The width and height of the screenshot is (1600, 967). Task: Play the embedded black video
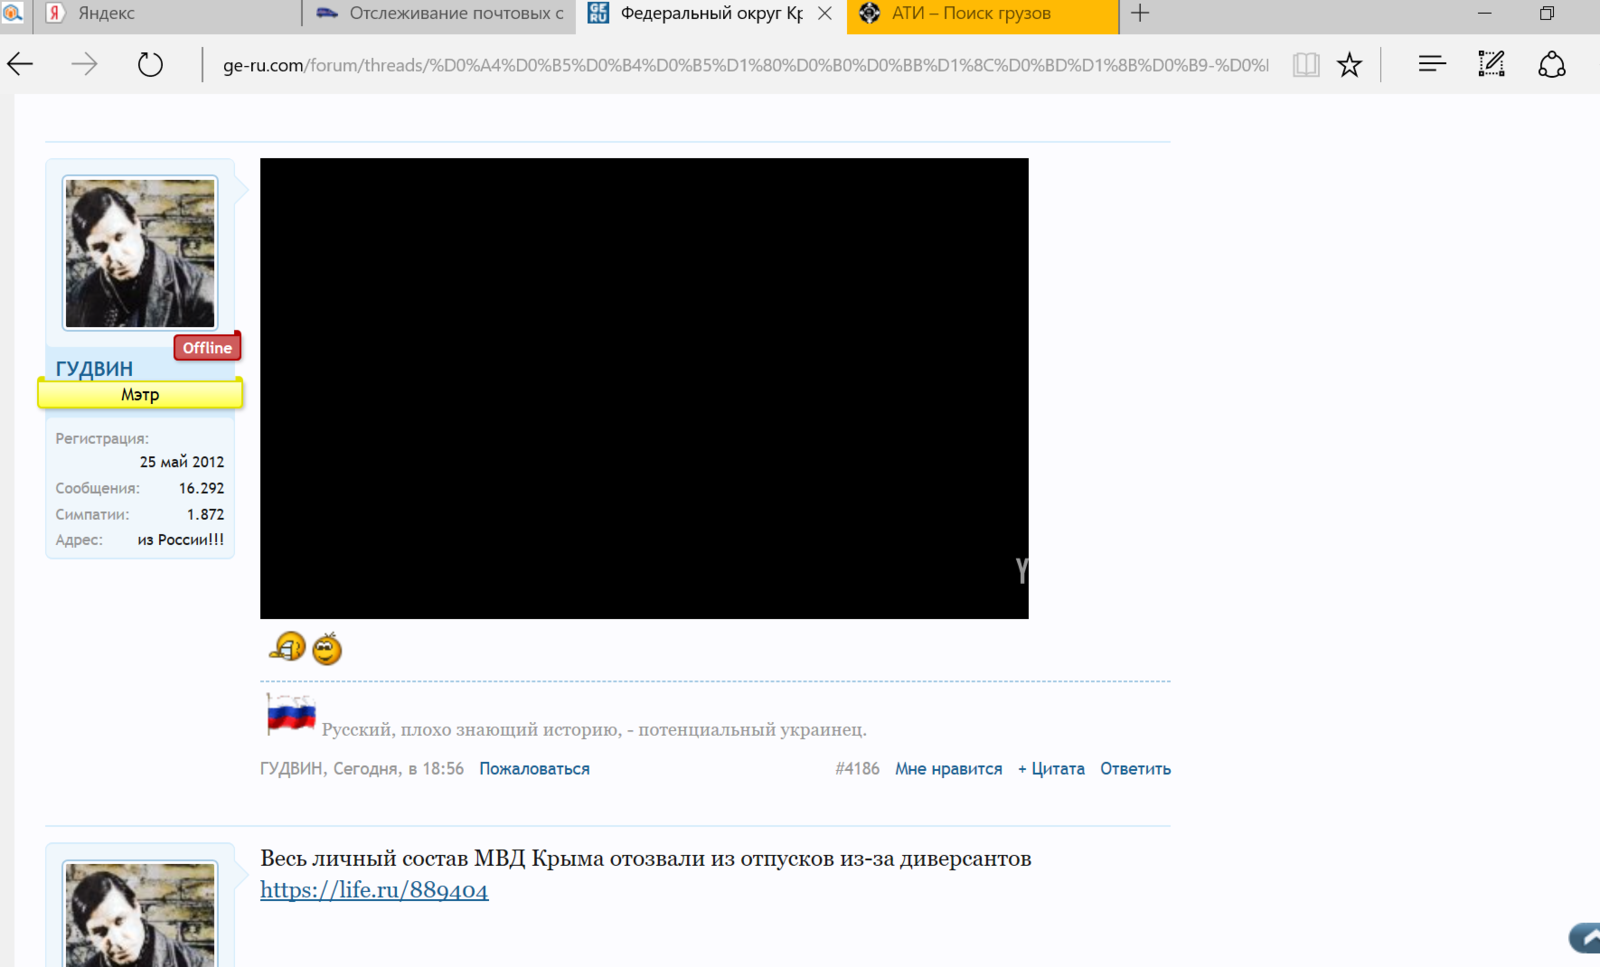tap(644, 388)
